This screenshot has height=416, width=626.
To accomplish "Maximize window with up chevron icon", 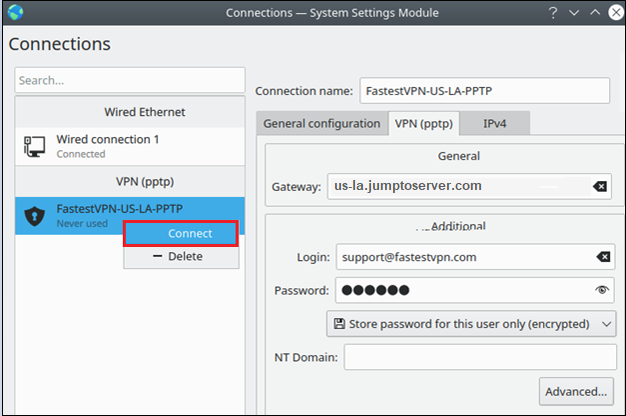I will tap(595, 12).
